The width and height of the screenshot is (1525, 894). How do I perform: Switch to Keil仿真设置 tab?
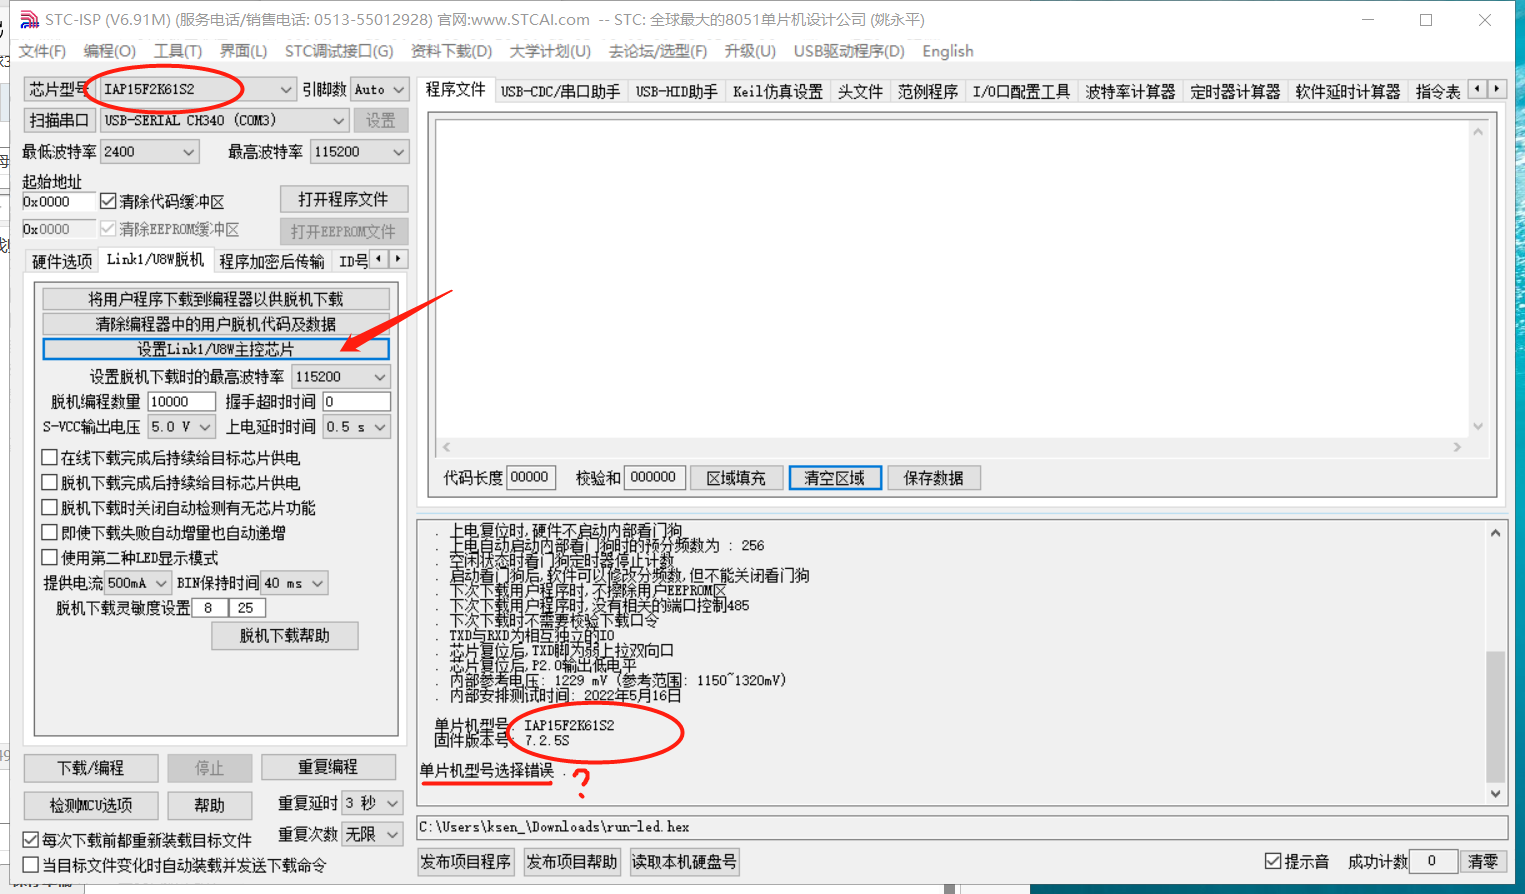[x=777, y=91]
